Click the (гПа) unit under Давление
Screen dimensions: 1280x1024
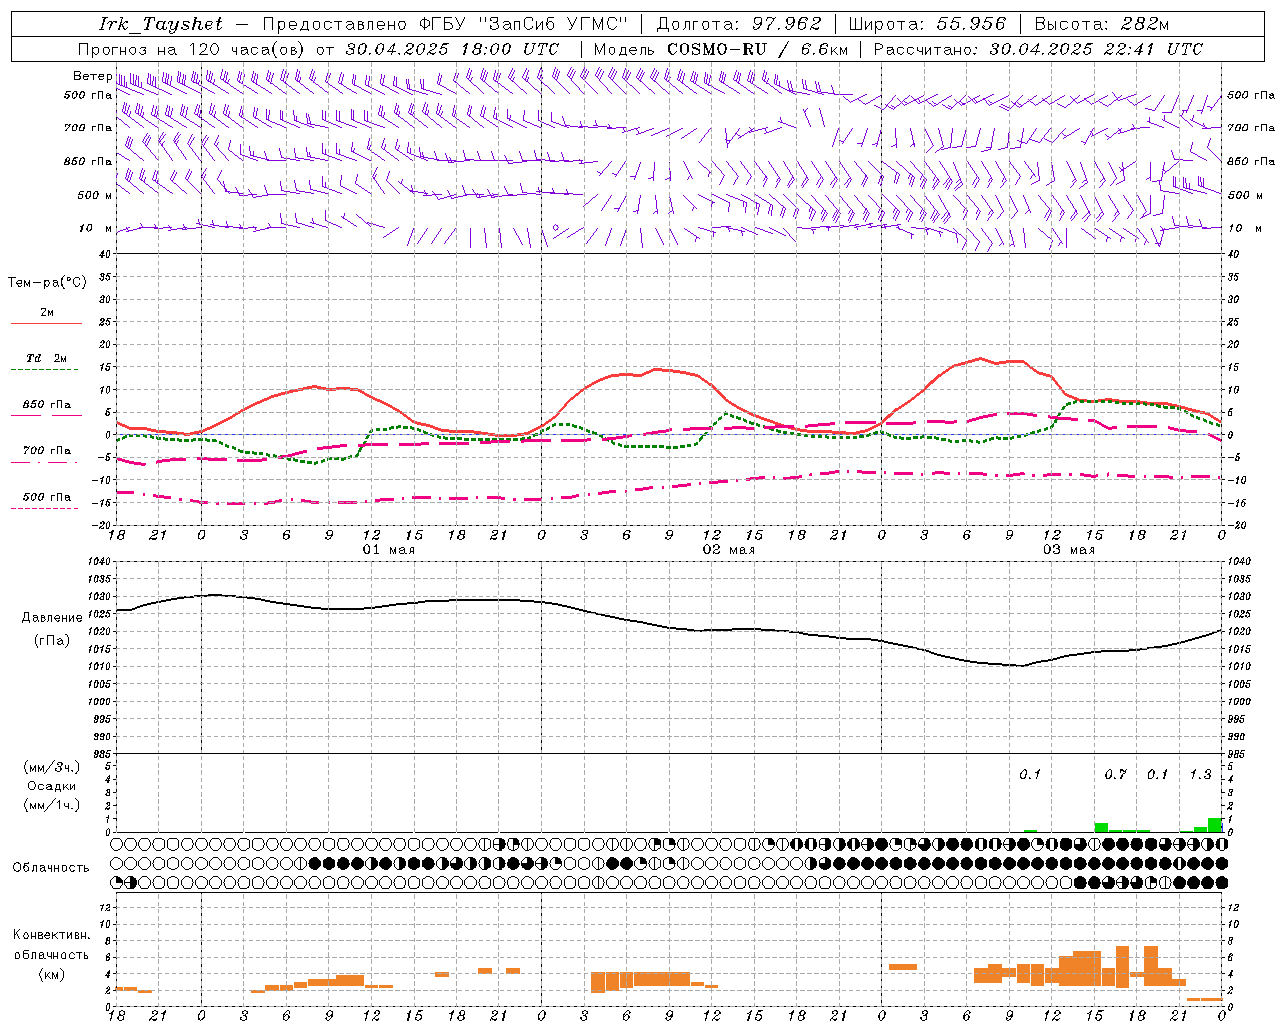tap(52, 641)
